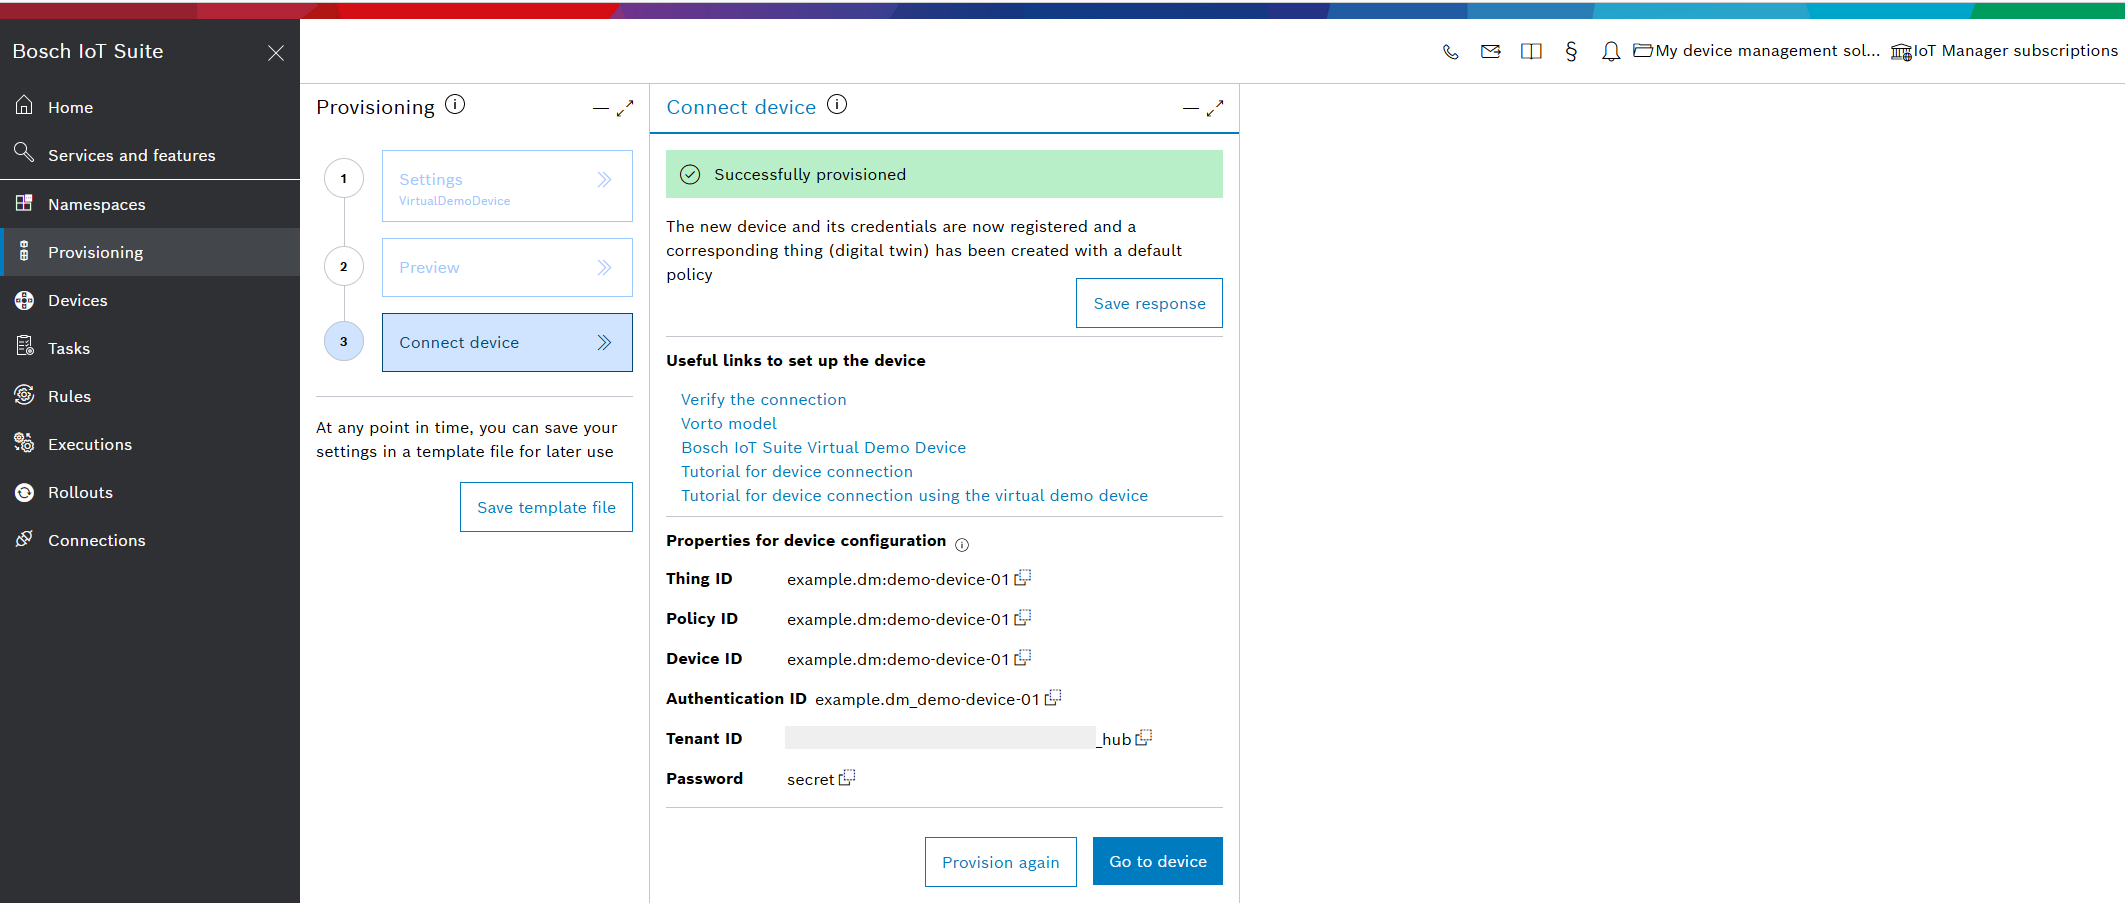Show info for Properties for device configuration
The width and height of the screenshot is (2125, 903).
point(962,545)
